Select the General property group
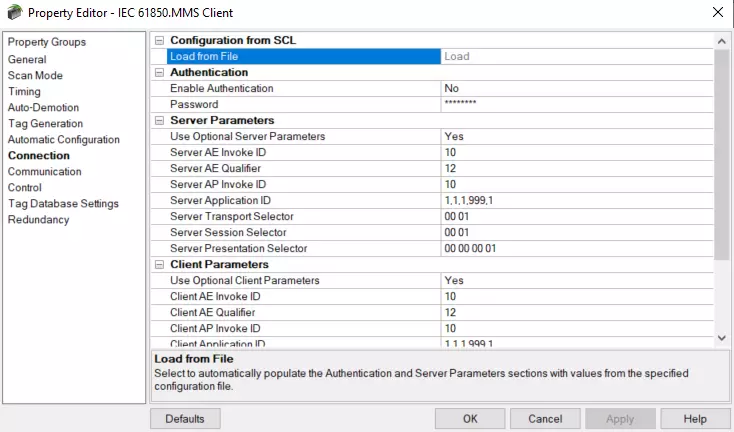This screenshot has height=432, width=734. point(27,59)
